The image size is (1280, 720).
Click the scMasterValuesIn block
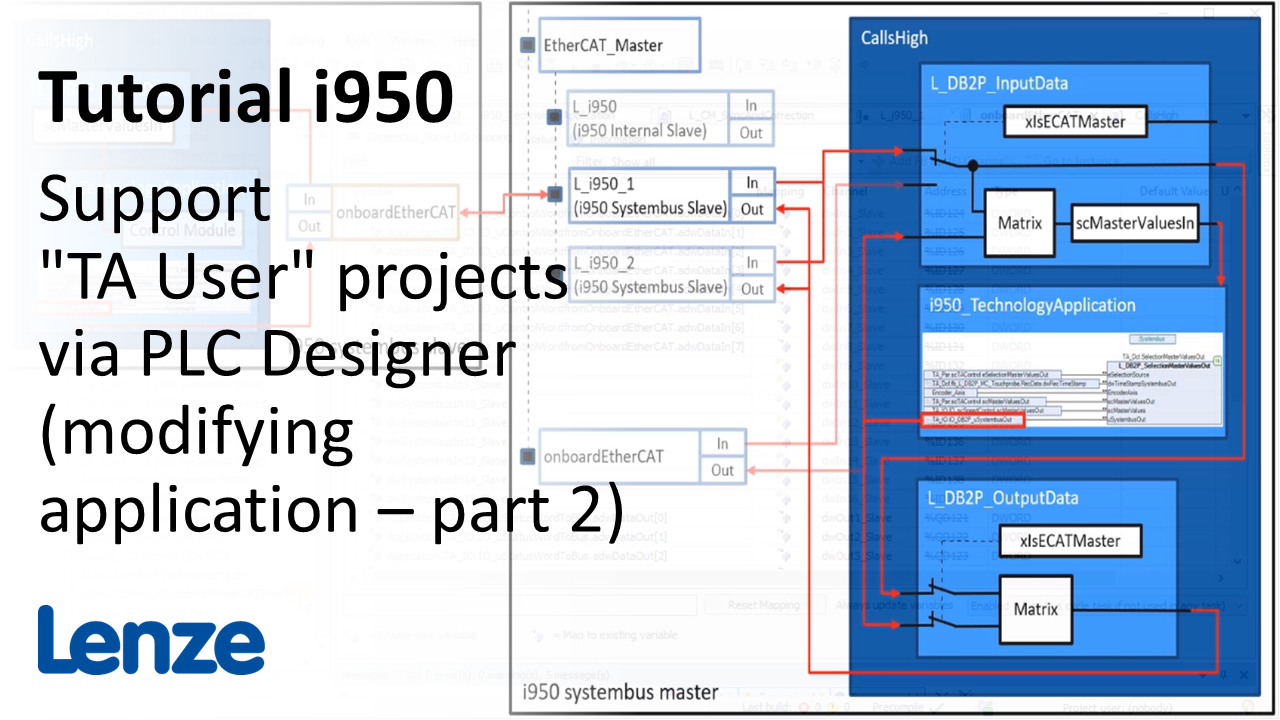click(x=1134, y=223)
